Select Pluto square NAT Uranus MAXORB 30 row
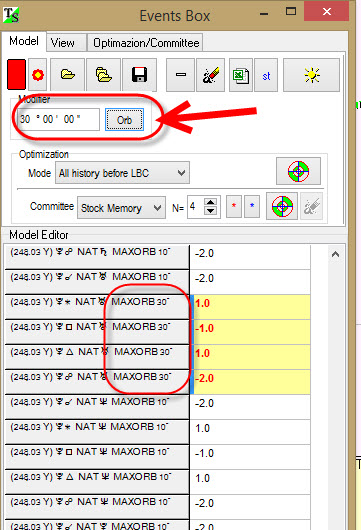This screenshot has height=530, width=361. (x=97, y=332)
